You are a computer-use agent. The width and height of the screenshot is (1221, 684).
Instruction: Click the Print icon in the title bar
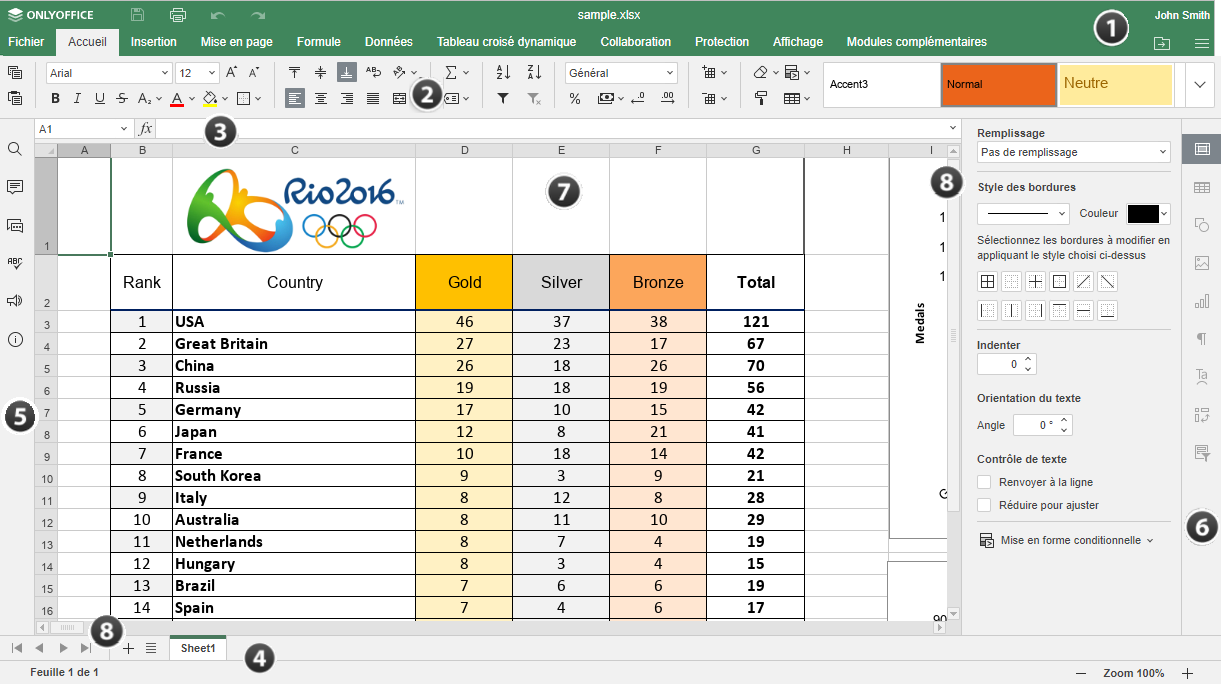tap(178, 15)
